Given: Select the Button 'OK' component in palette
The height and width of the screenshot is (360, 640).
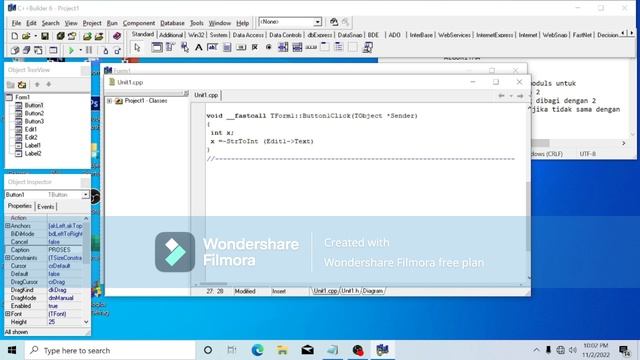Looking at the screenshot, I should [241, 47].
